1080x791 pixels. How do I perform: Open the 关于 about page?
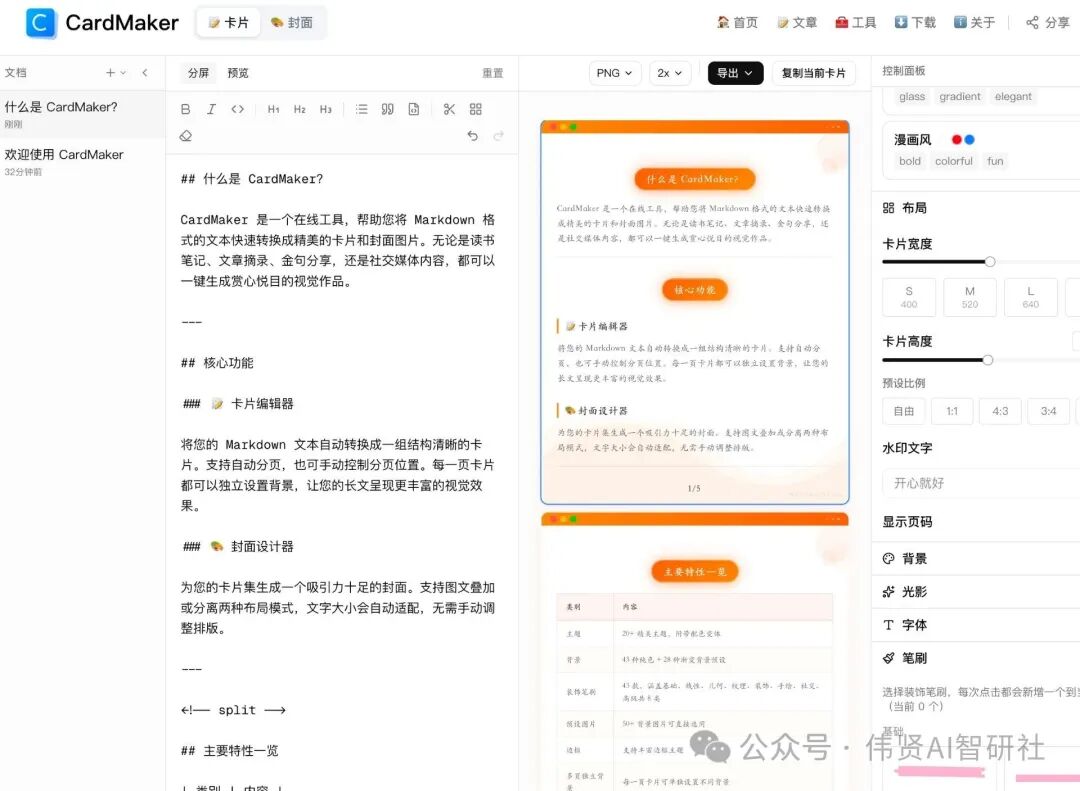(975, 23)
